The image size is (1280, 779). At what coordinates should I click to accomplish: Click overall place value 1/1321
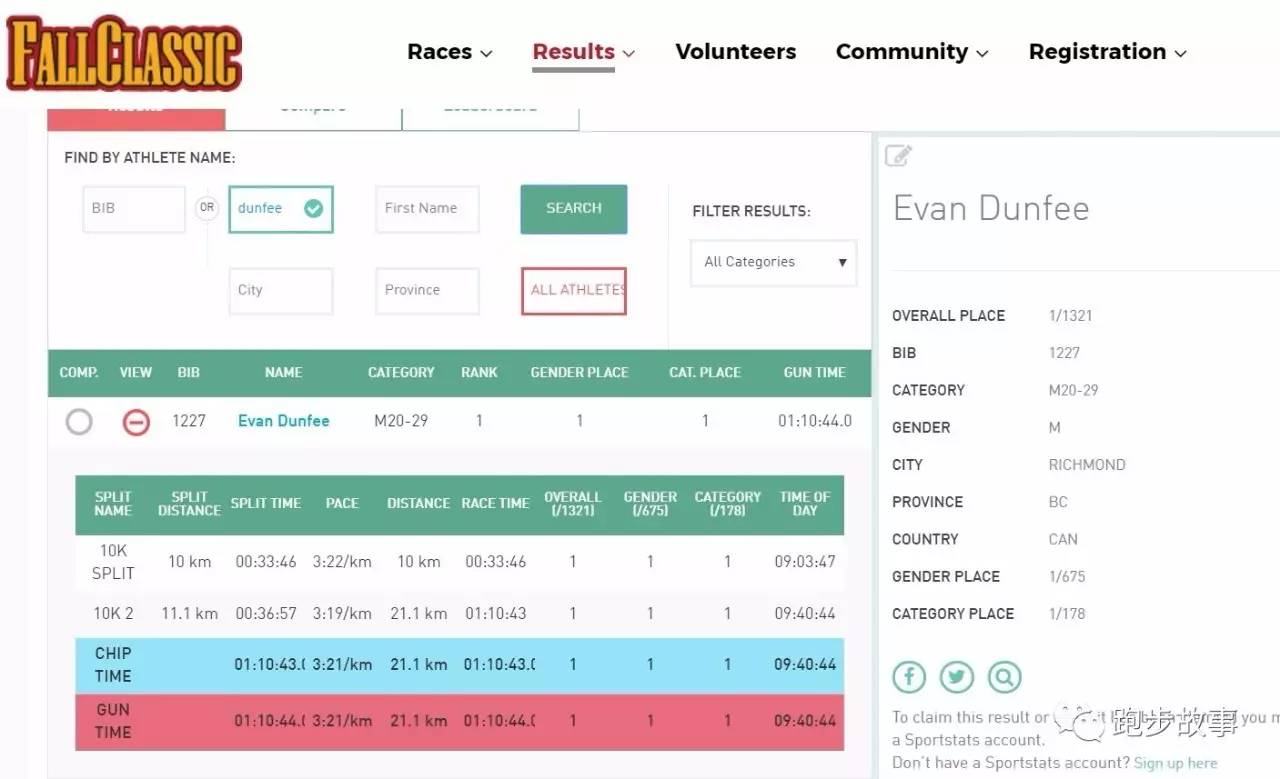[1070, 316]
